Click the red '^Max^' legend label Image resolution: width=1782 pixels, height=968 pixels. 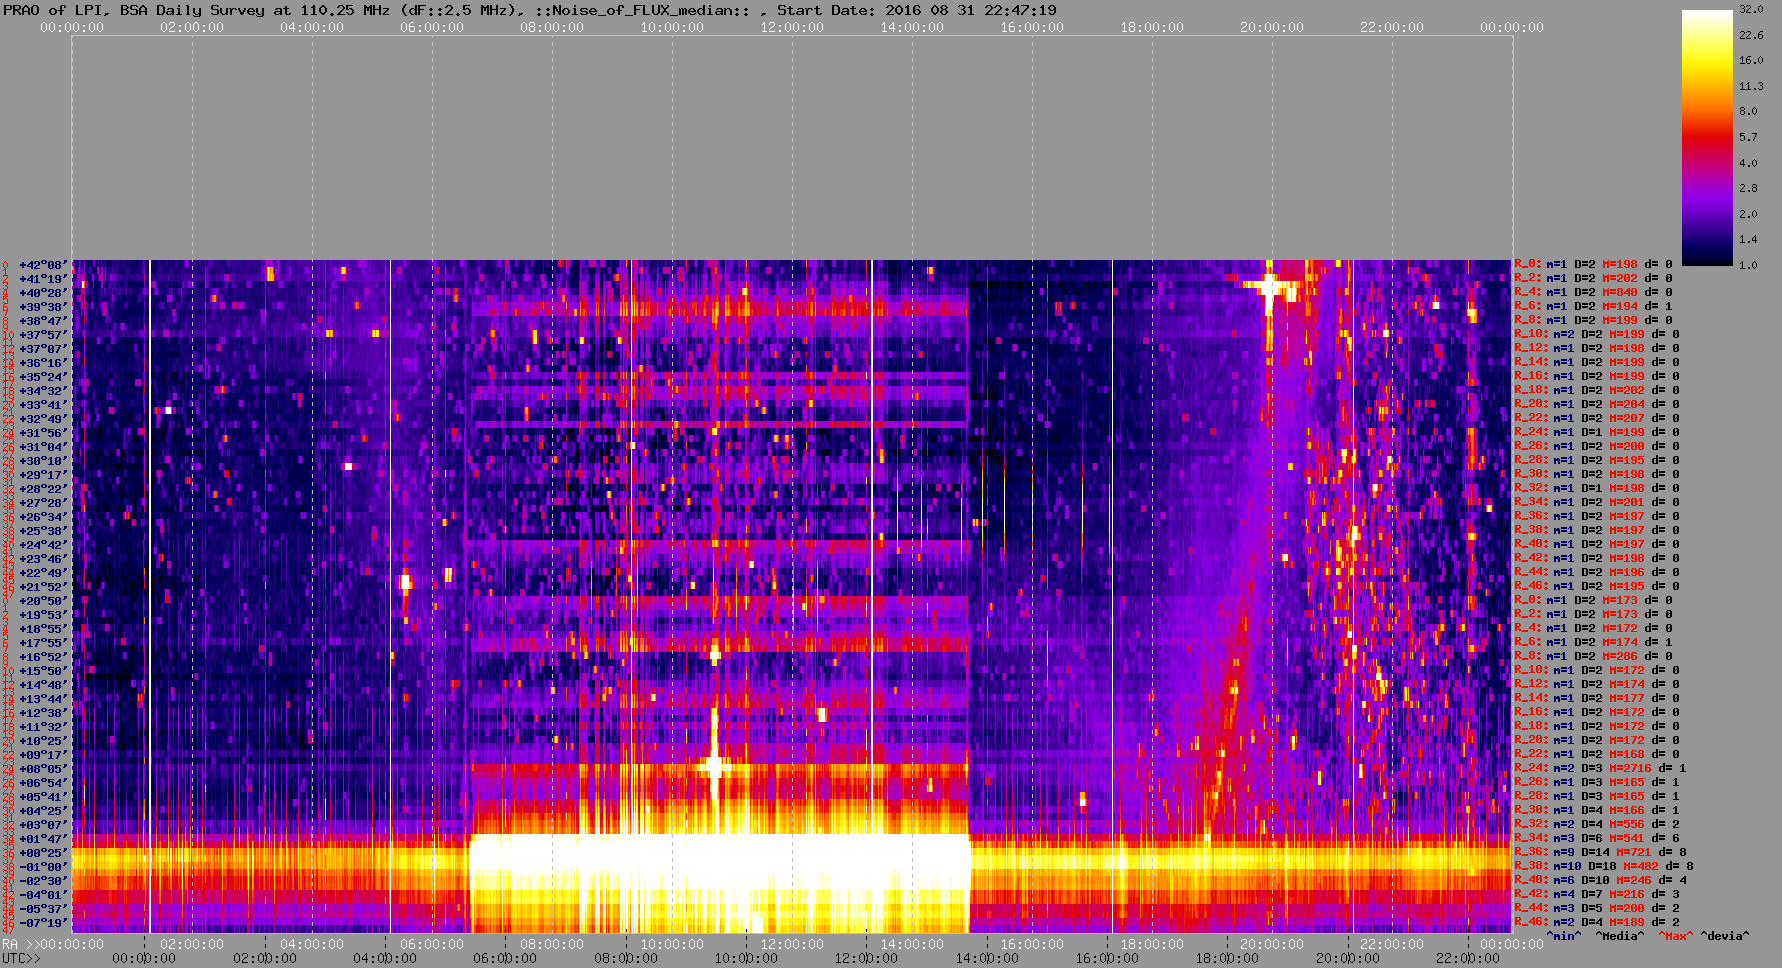1675,937
